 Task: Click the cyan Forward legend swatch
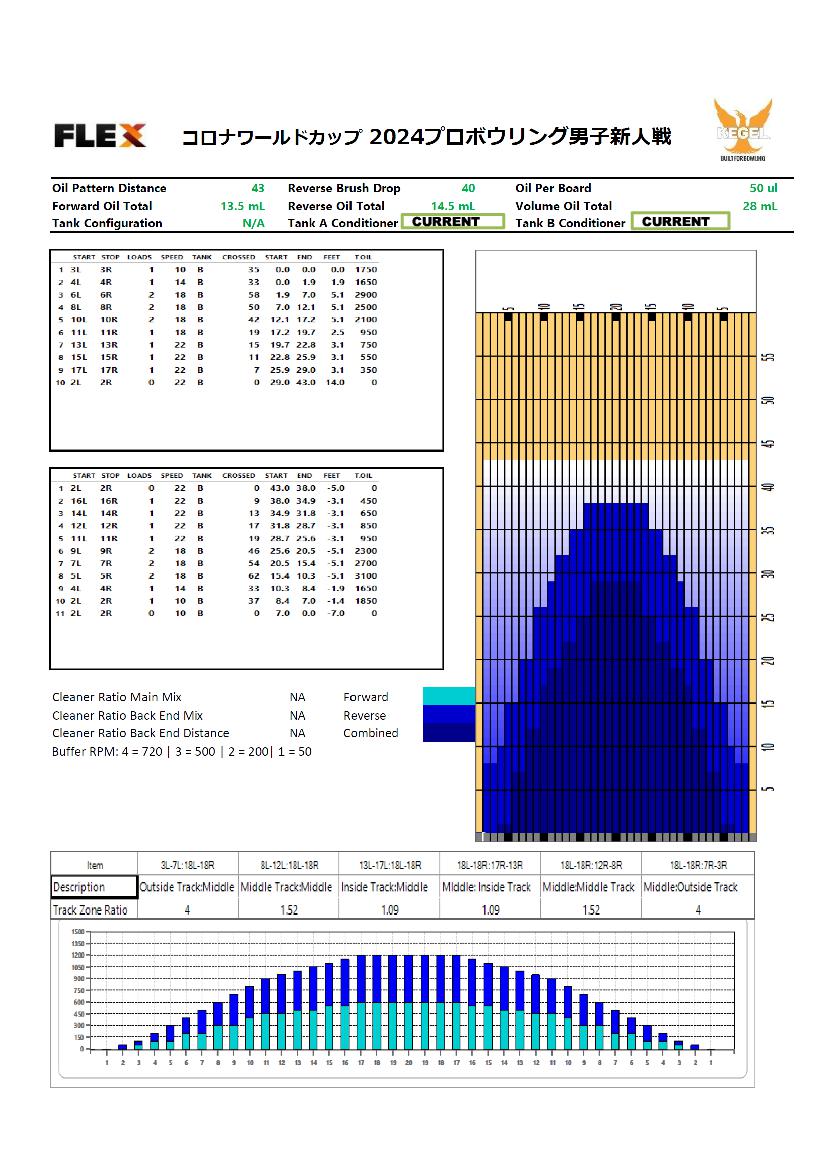point(449,696)
